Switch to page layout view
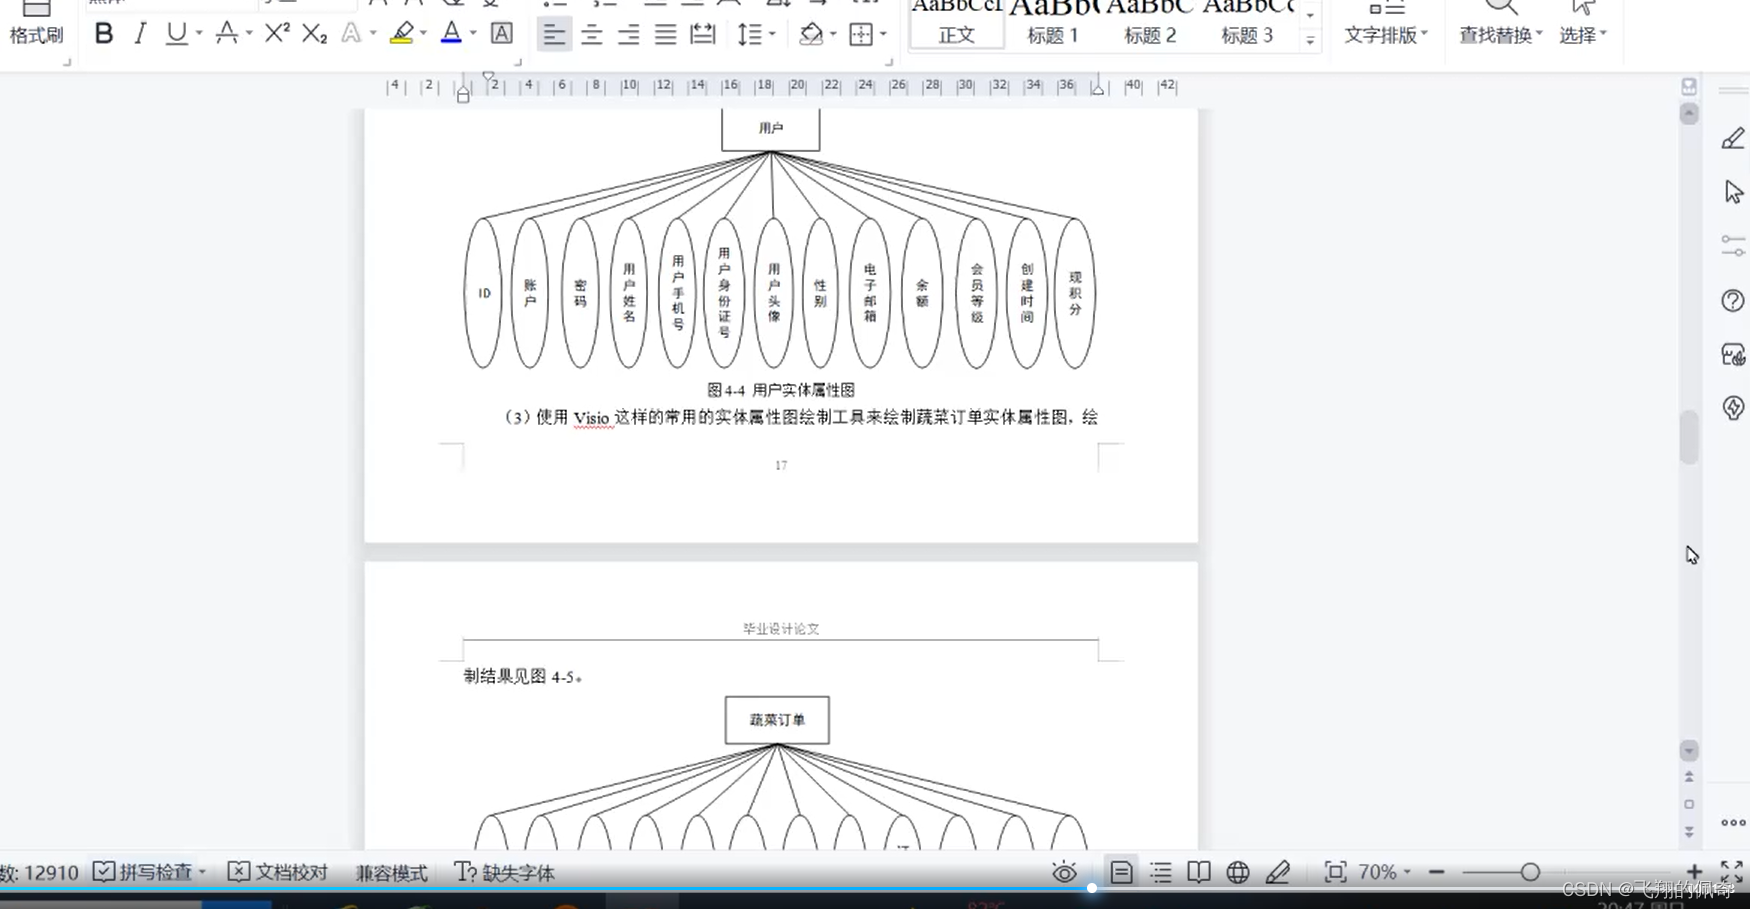1750x909 pixels. (1121, 872)
